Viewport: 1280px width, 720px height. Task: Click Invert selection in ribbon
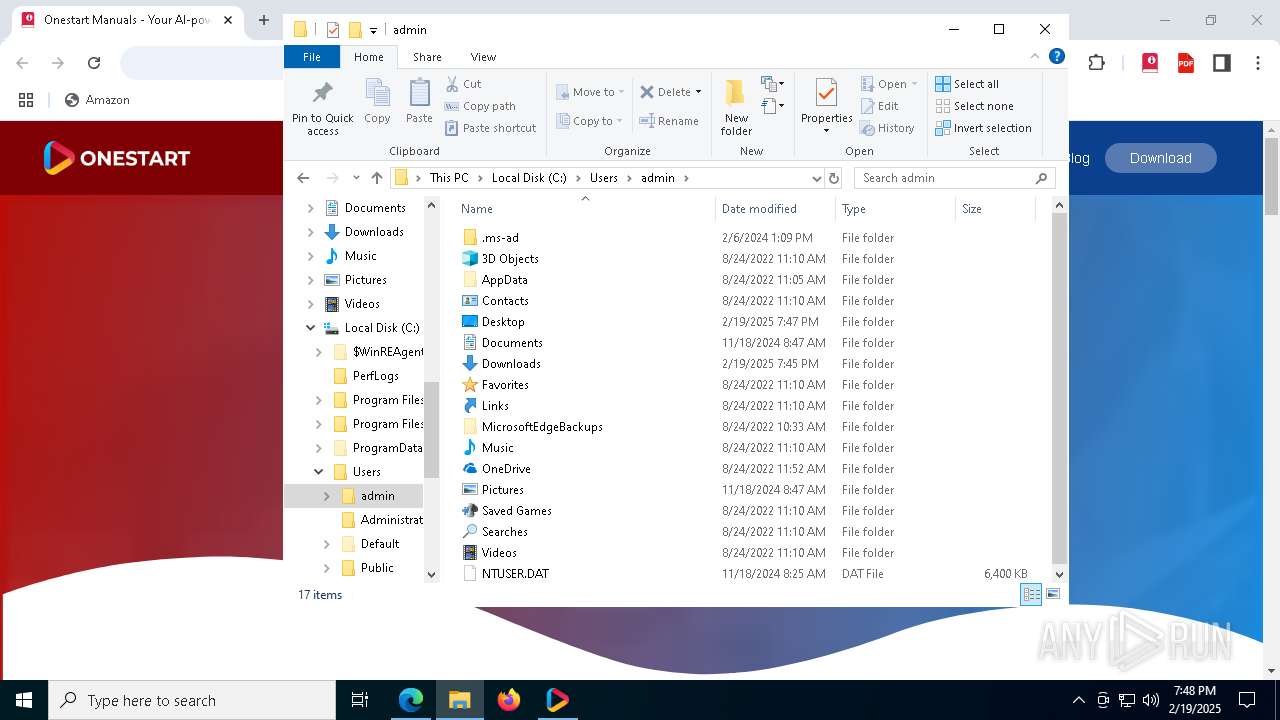click(x=983, y=128)
